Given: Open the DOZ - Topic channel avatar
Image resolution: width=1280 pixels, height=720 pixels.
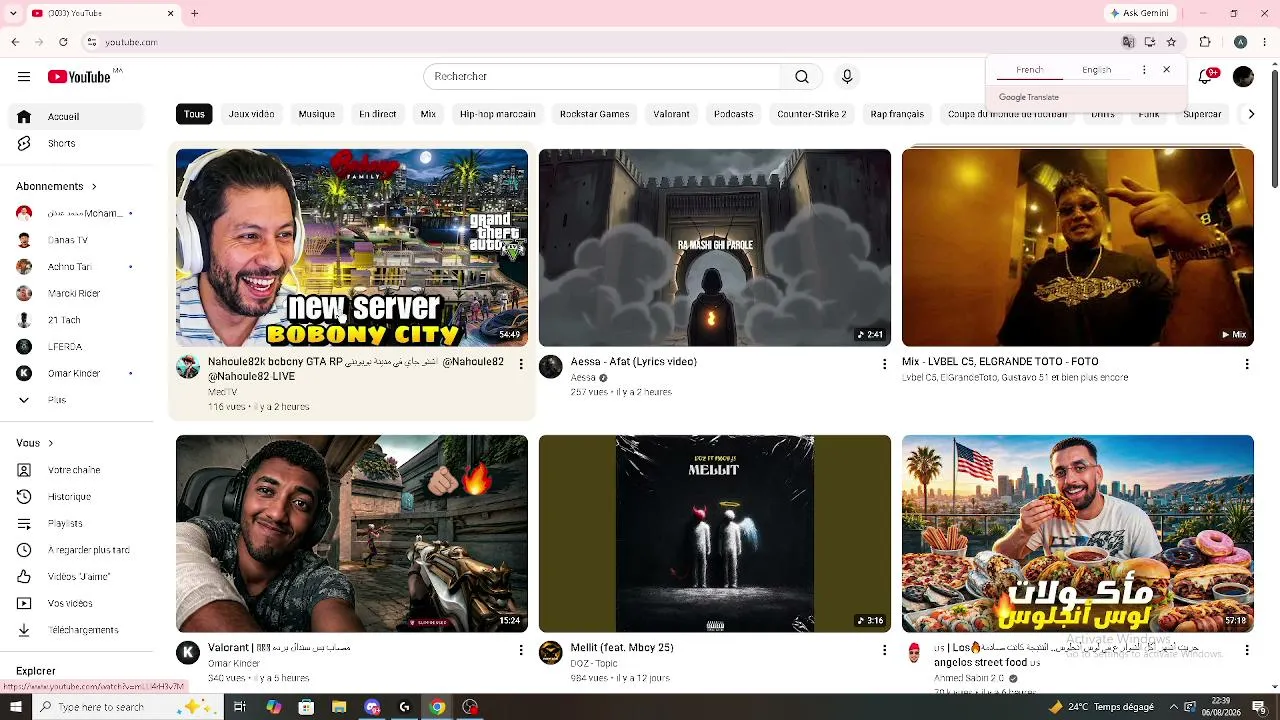Looking at the screenshot, I should 551,653.
